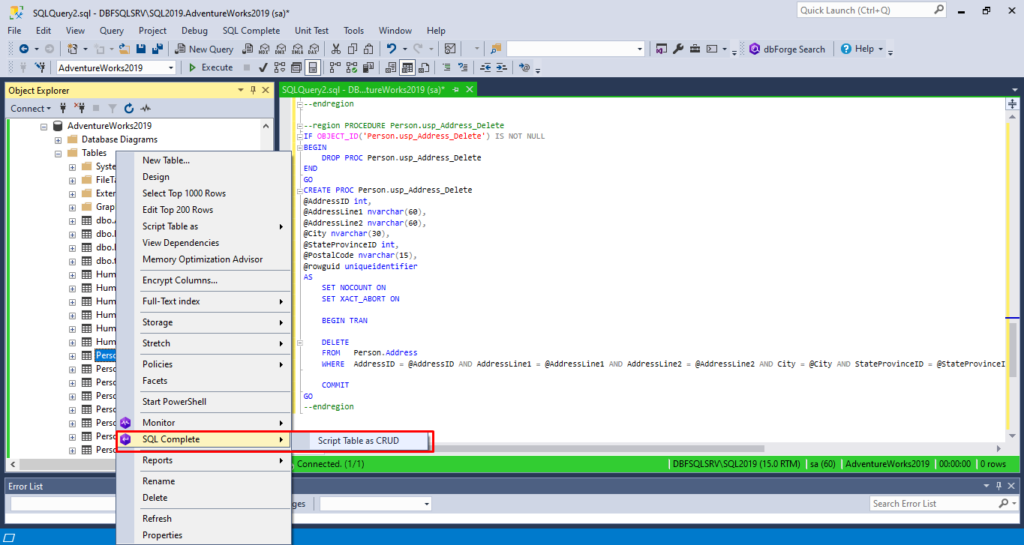
Task: Click the Cut scissors icon
Action: [x=336, y=49]
